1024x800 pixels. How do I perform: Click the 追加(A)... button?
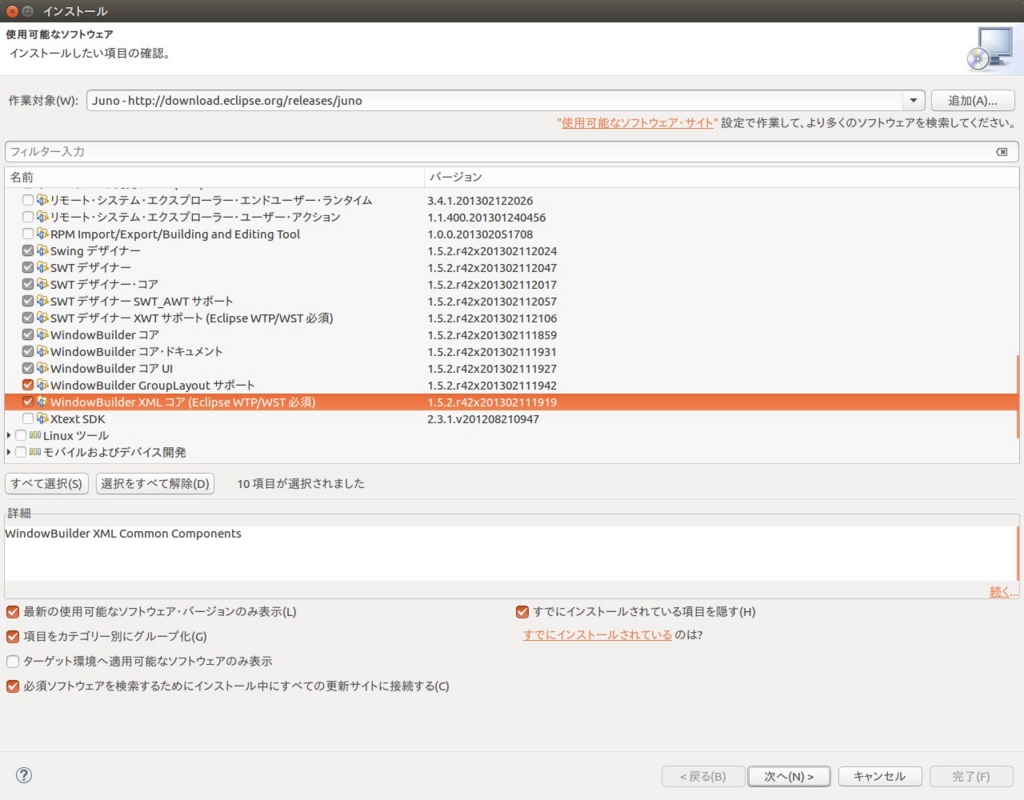click(x=972, y=101)
